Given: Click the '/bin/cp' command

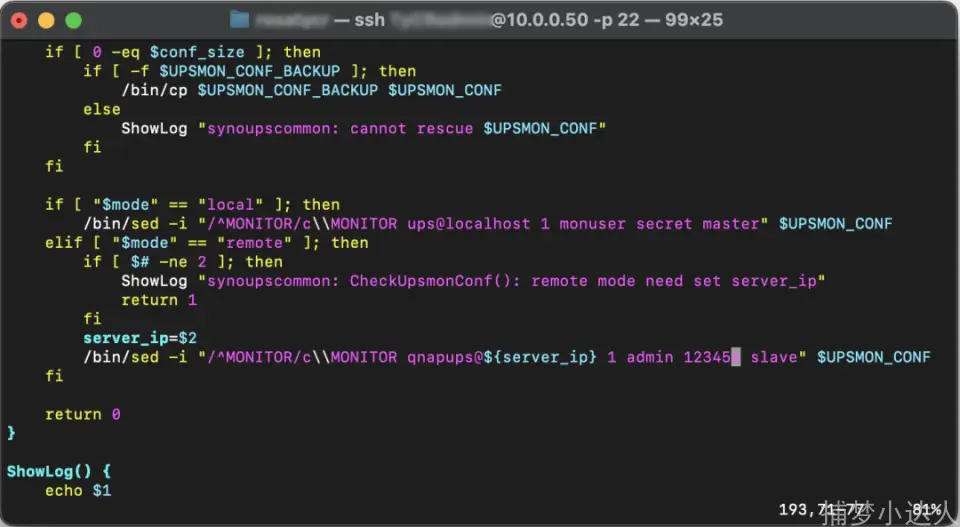Looking at the screenshot, I should point(154,90).
